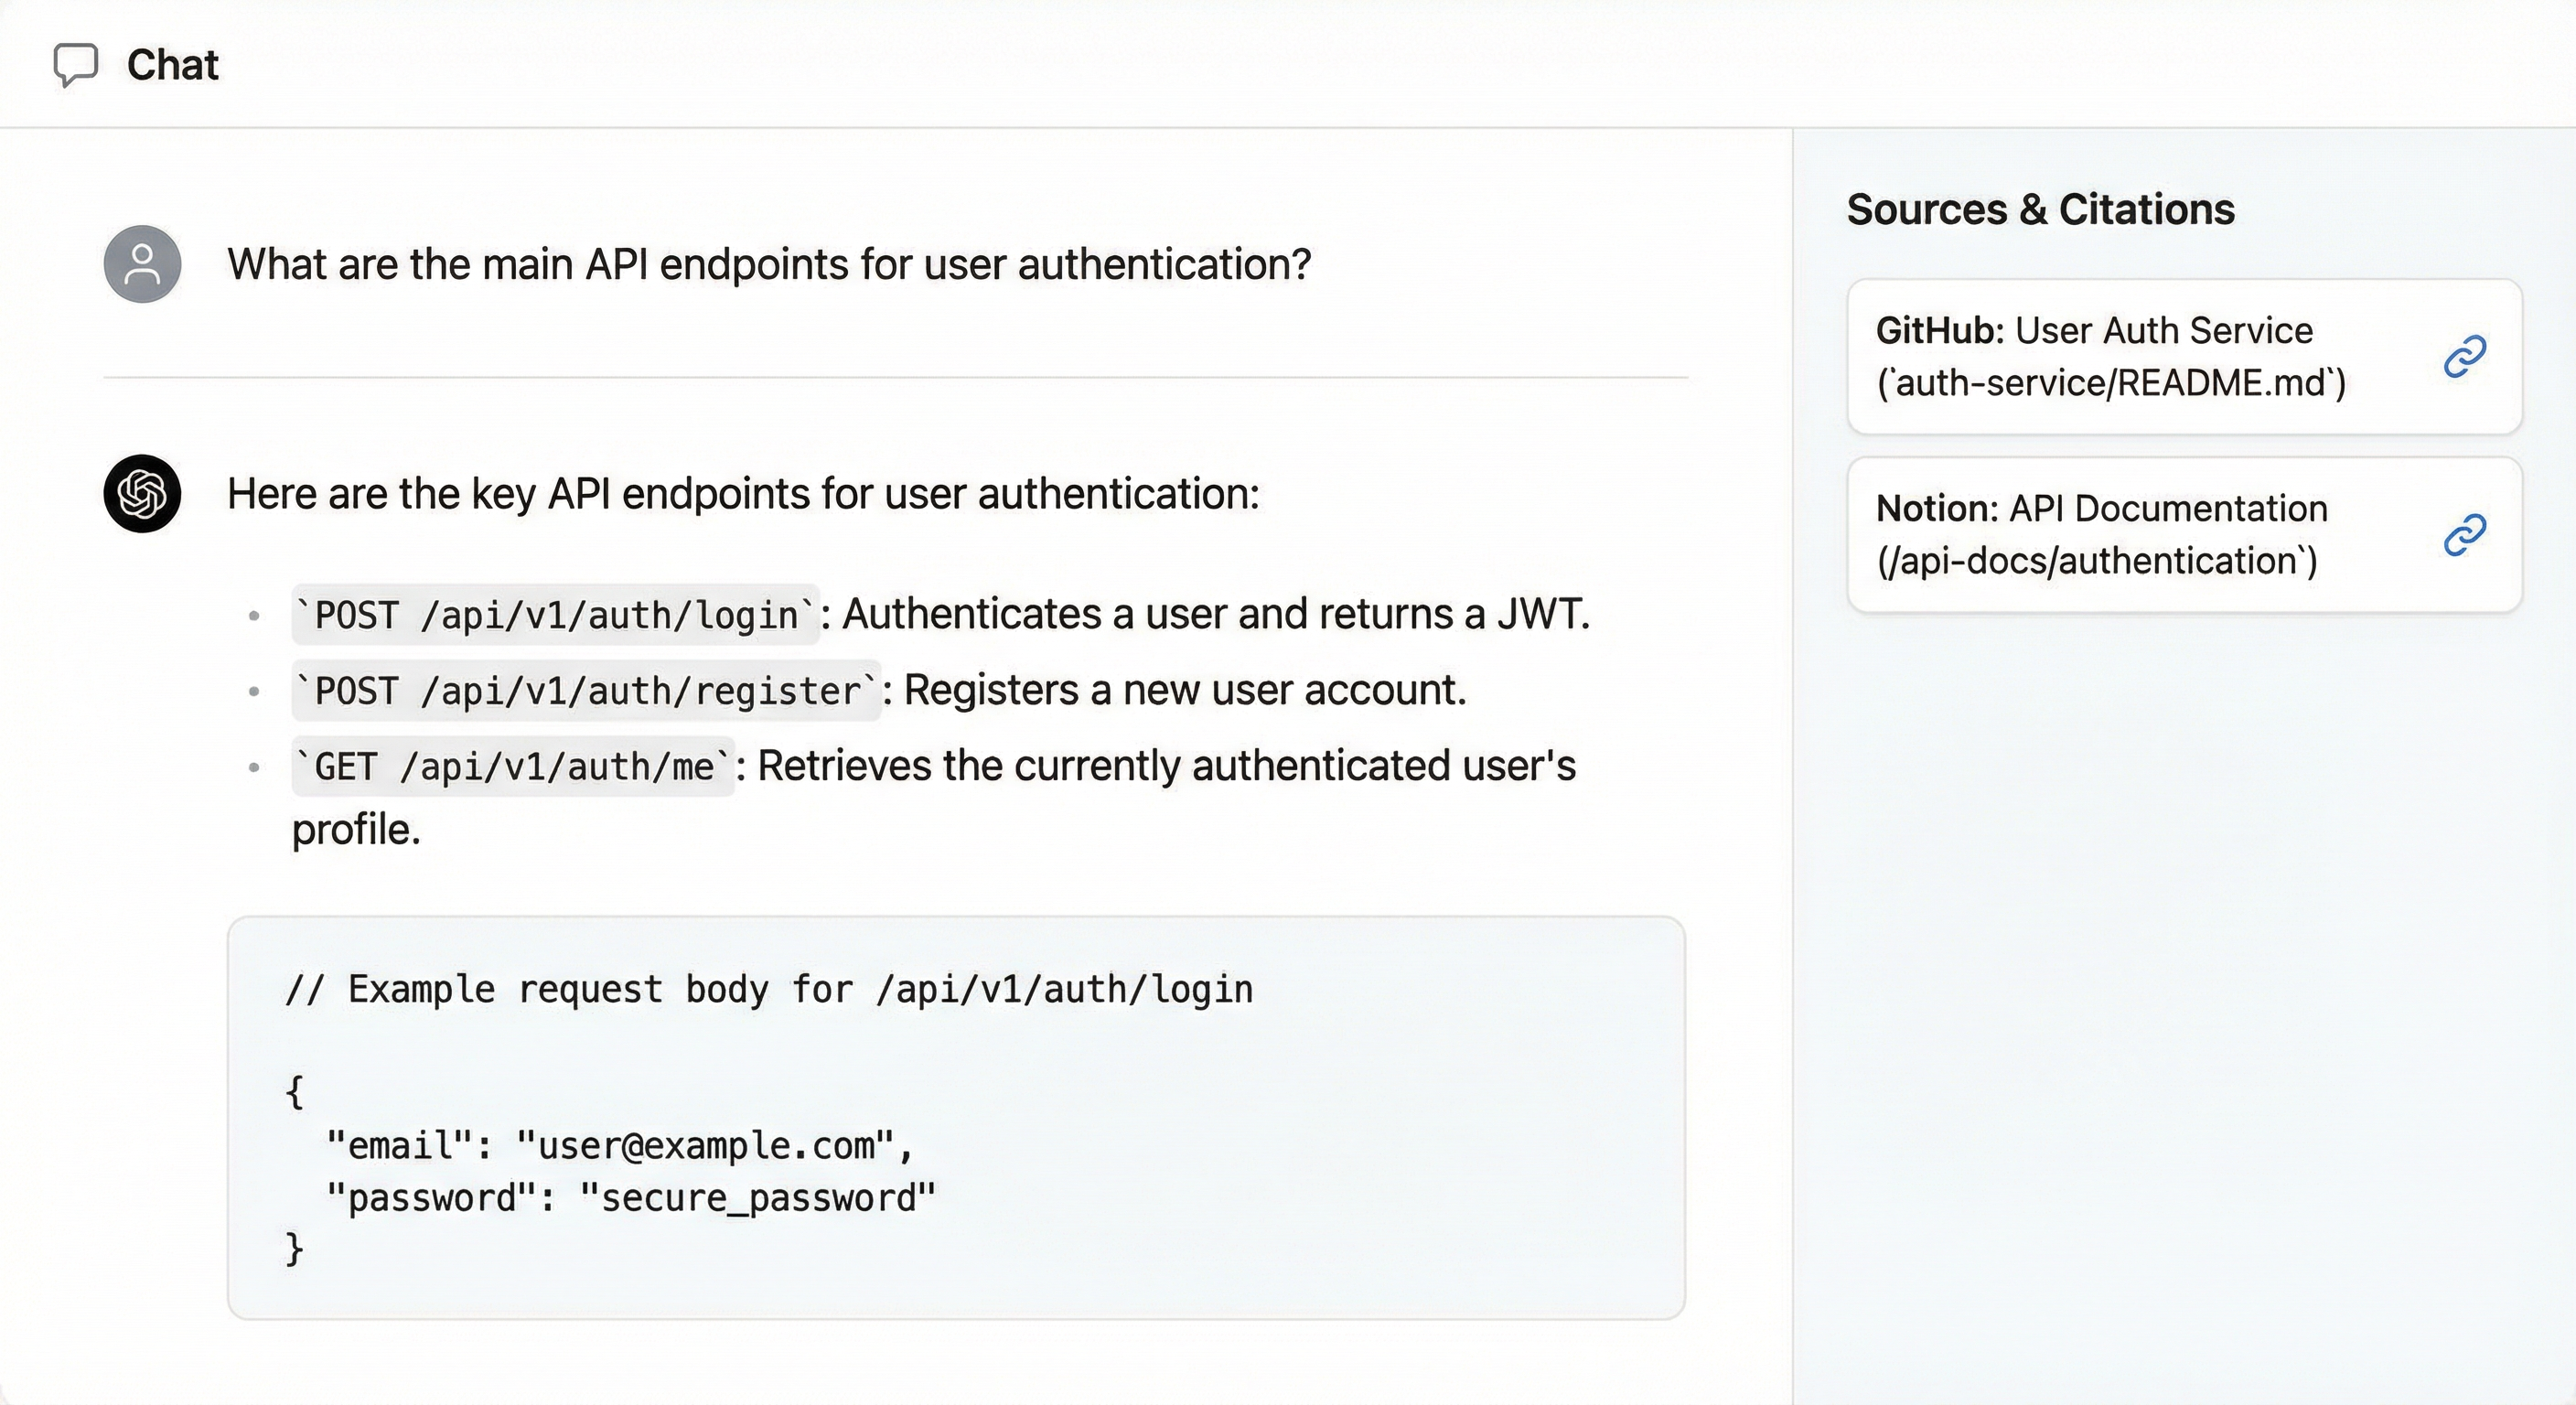Click the email line in the JSON example
The image size is (2576, 1405).
pos(620,1146)
